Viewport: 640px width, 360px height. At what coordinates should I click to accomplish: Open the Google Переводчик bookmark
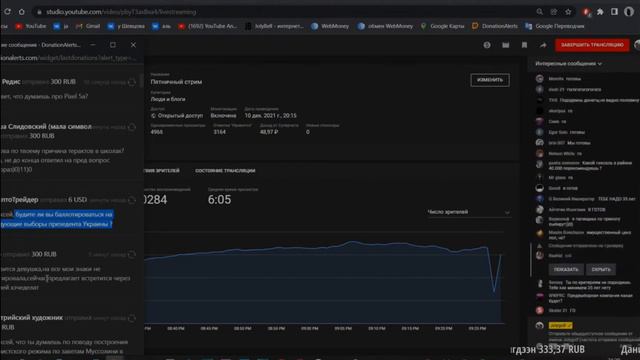coord(555,26)
